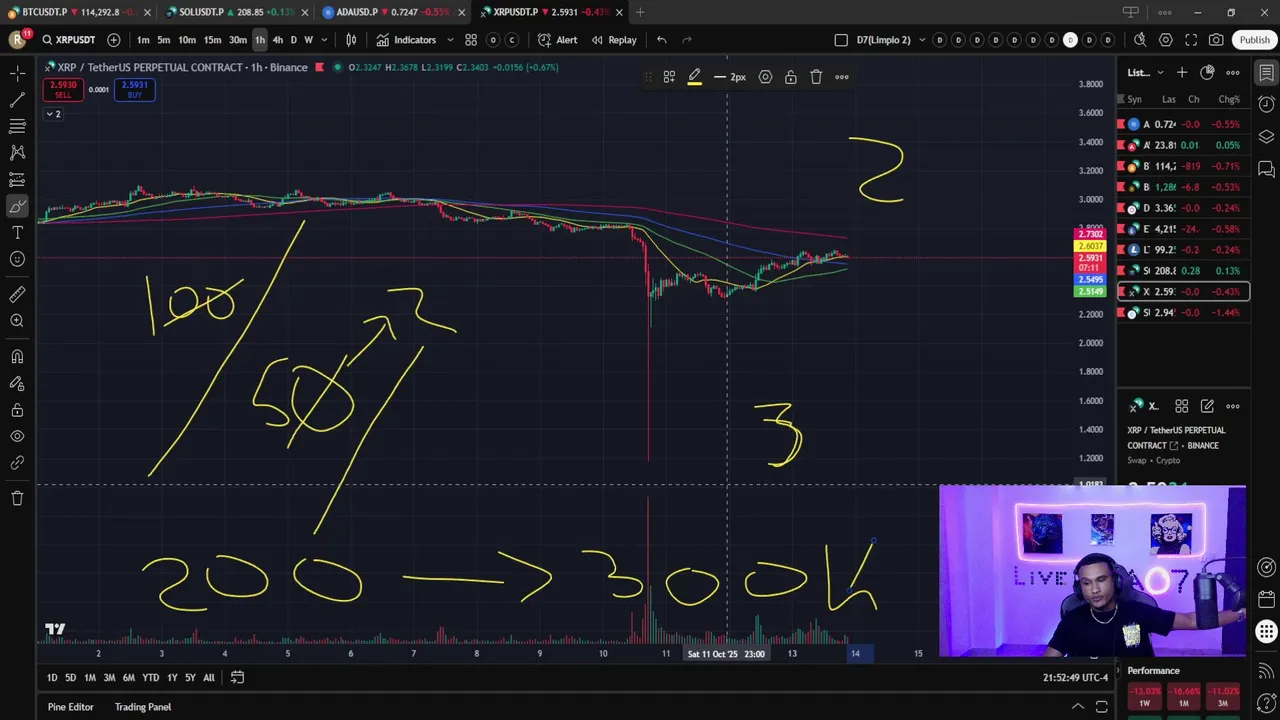Open drawing settings in floating toolbar
This screenshot has width=1280, height=720.
[x=765, y=77]
